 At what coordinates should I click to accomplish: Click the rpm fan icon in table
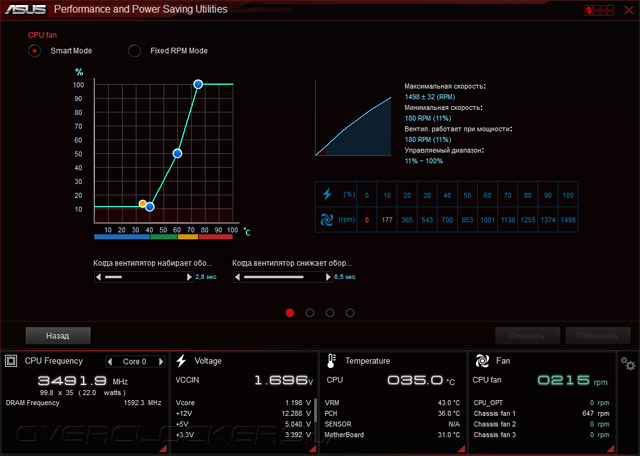[x=327, y=220]
